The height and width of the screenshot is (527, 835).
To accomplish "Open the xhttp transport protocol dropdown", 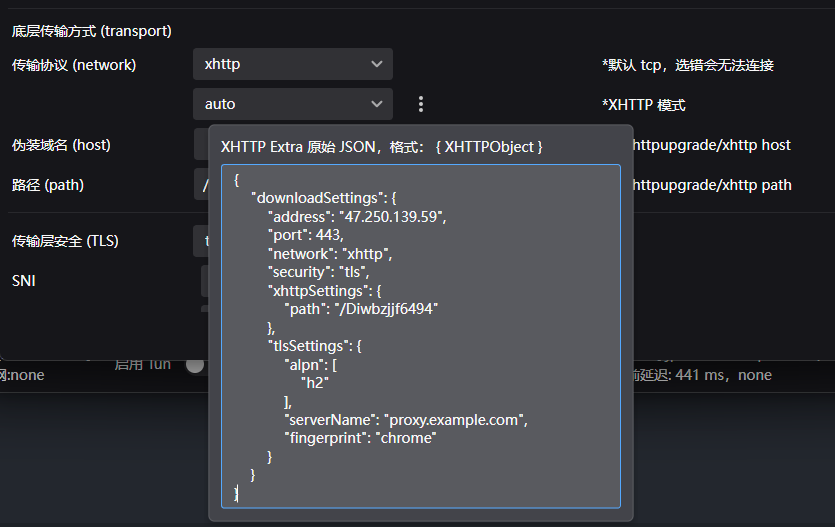I will [x=292, y=64].
